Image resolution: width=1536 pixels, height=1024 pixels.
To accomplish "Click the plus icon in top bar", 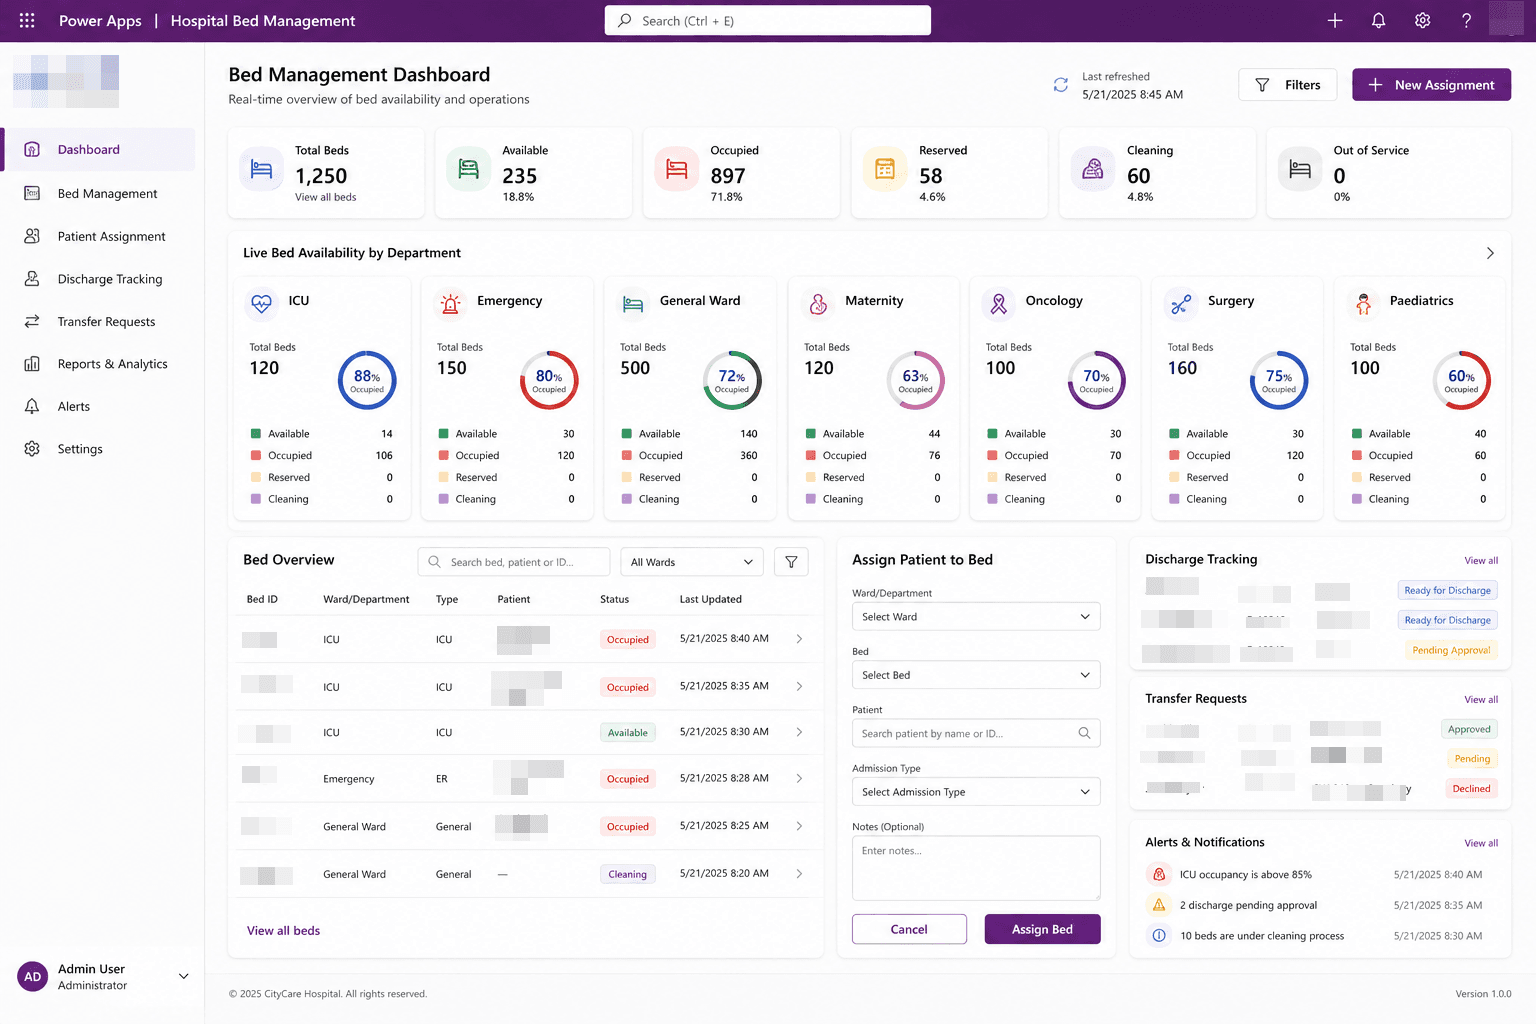I will coord(1334,20).
